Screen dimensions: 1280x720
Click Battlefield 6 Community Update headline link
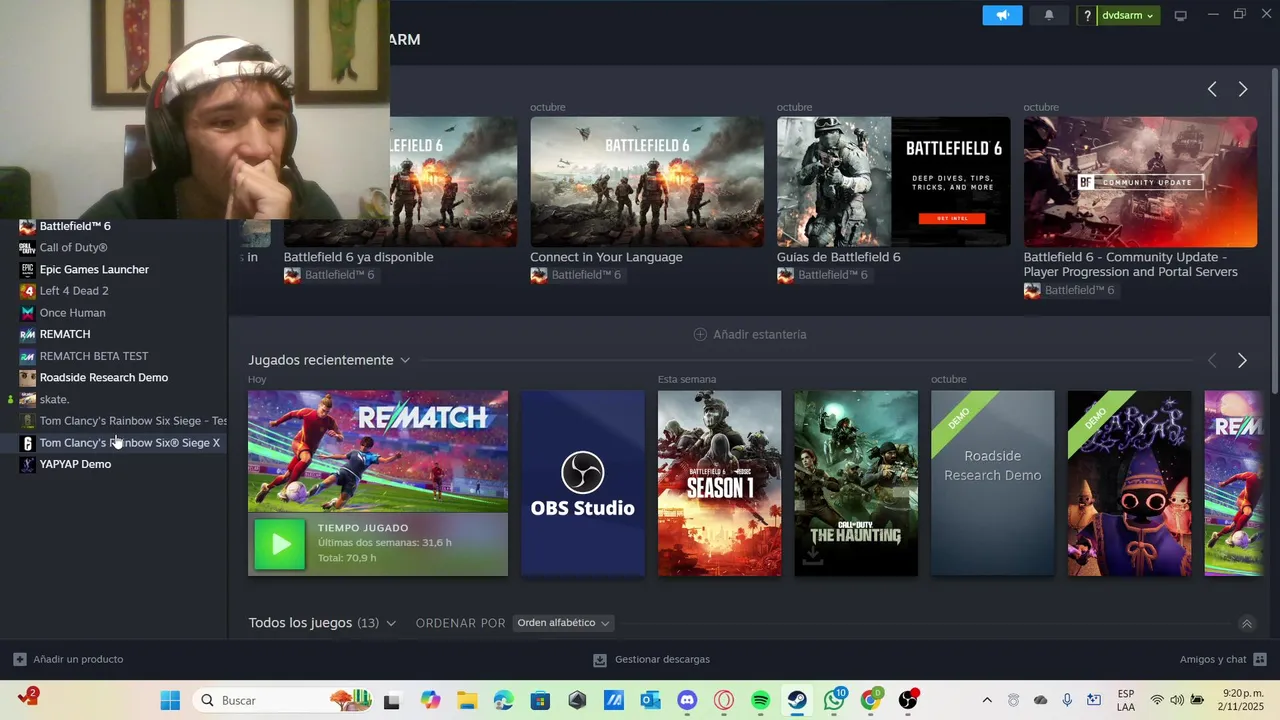[1130, 264]
